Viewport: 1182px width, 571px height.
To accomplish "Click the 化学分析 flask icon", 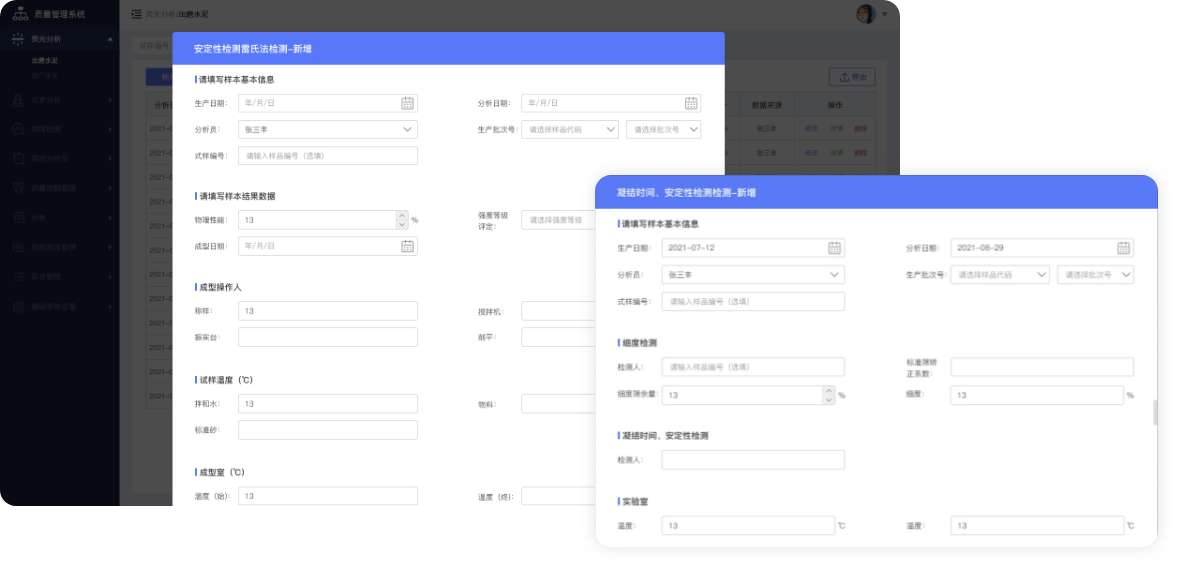I will 18,100.
